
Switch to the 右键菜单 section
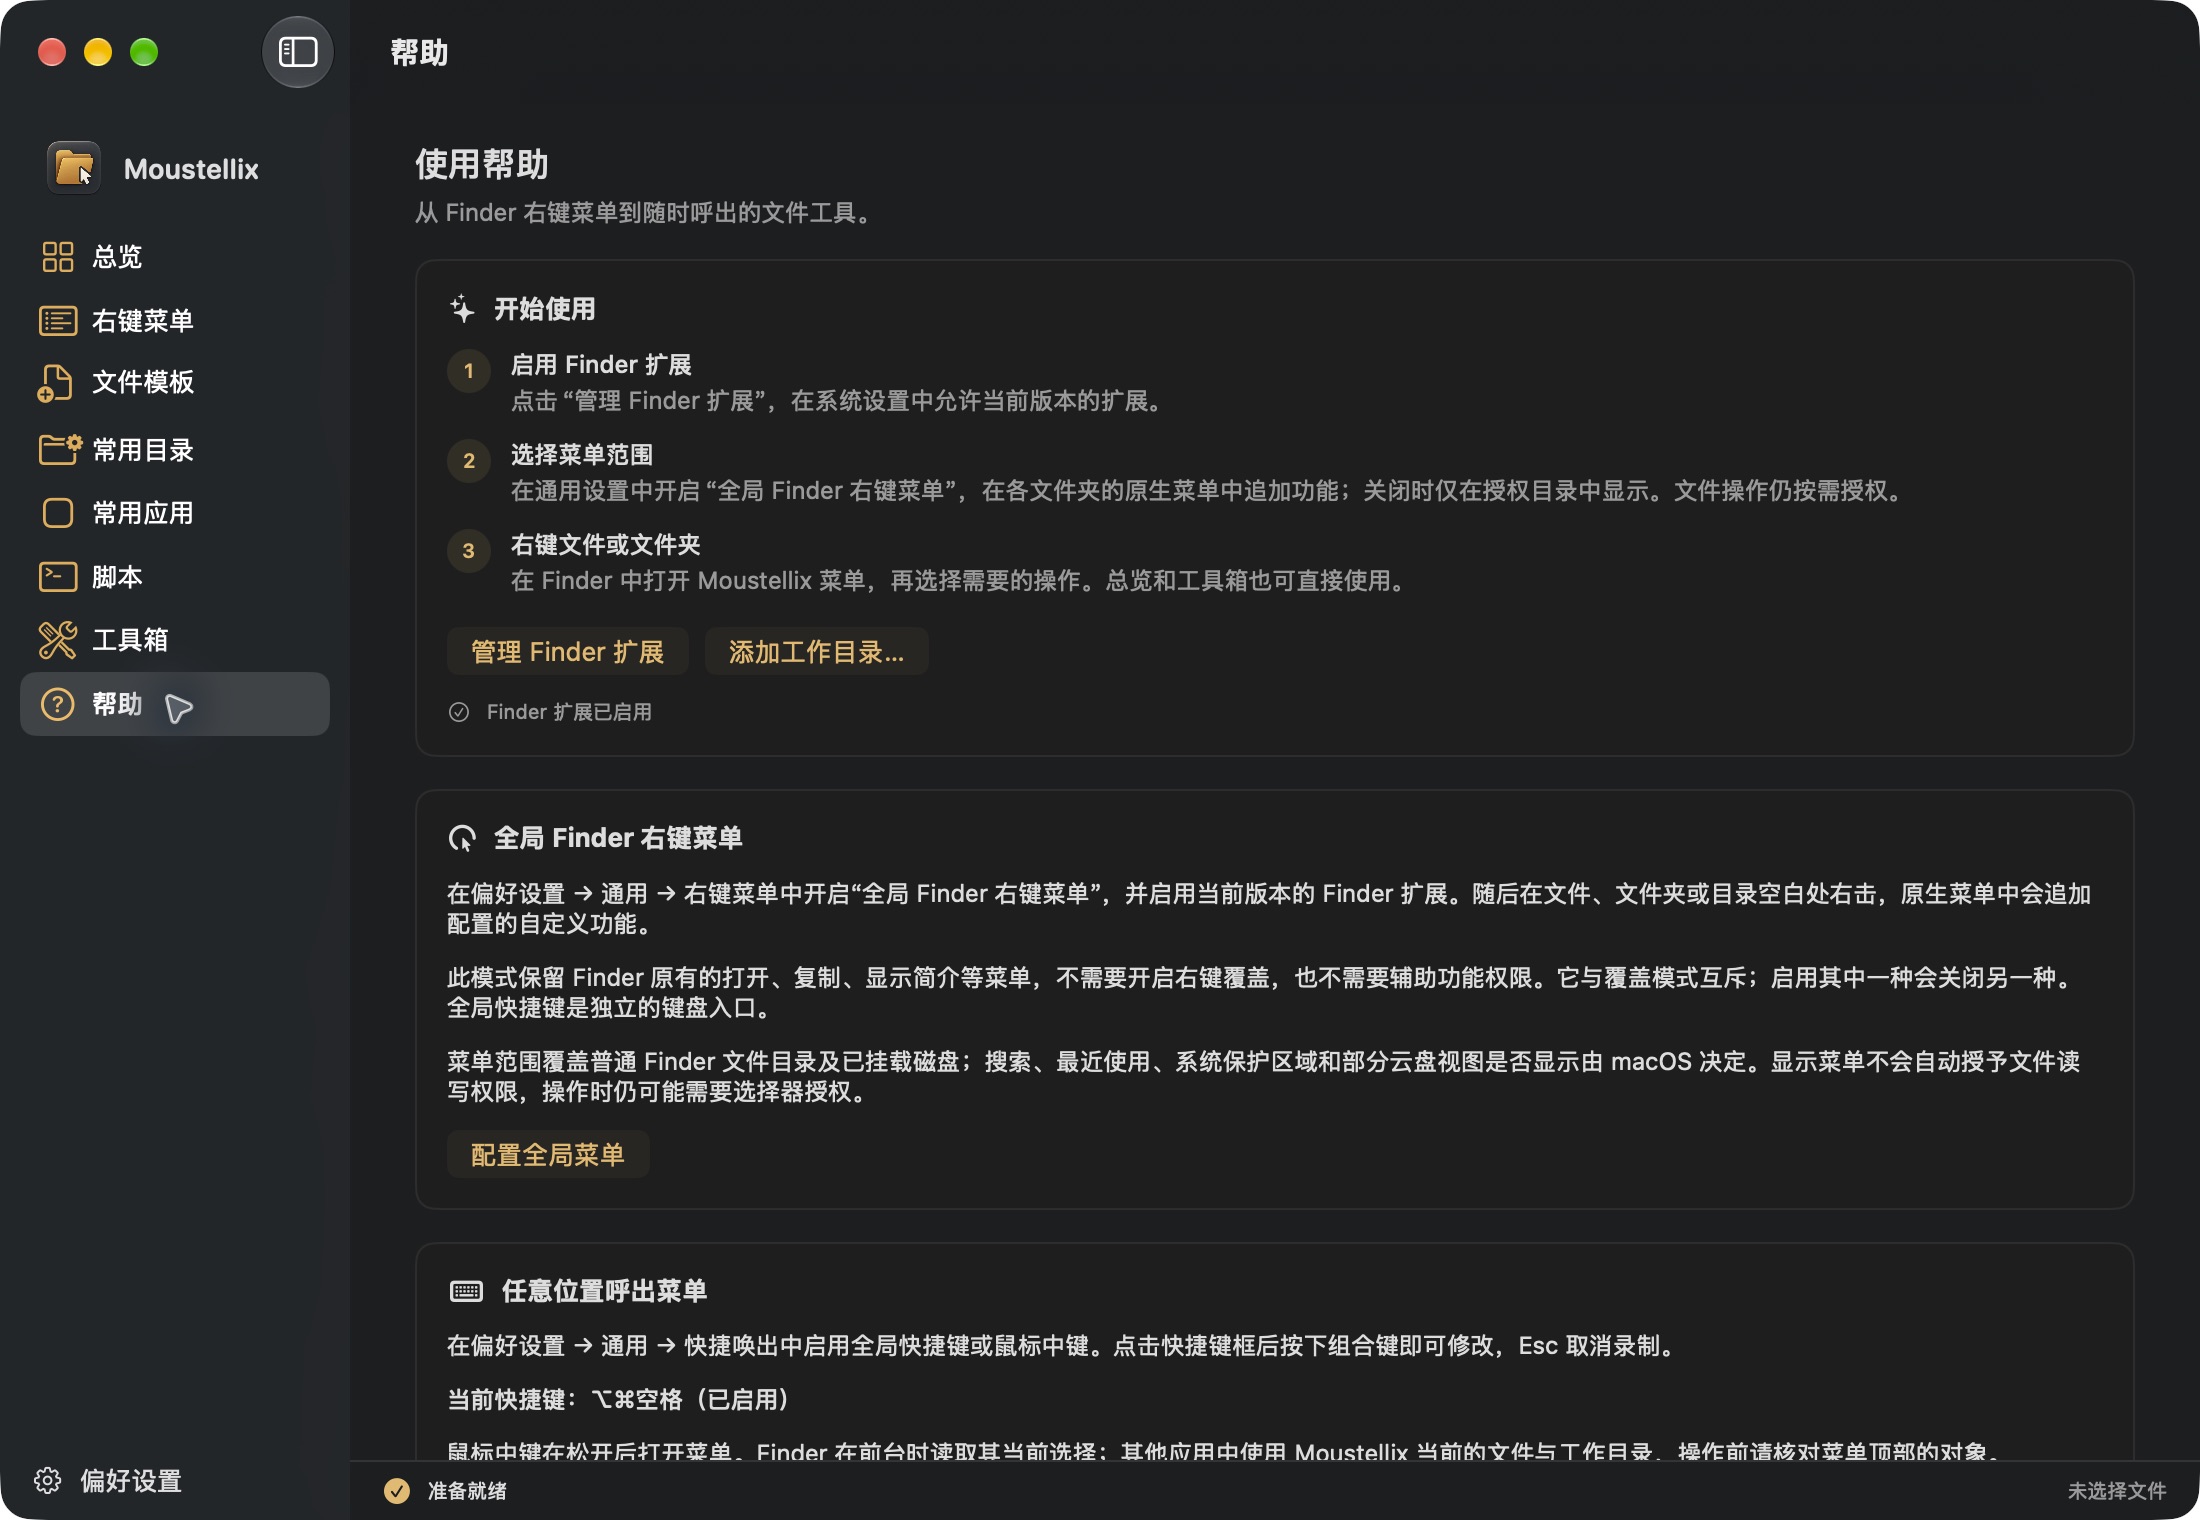[175, 321]
